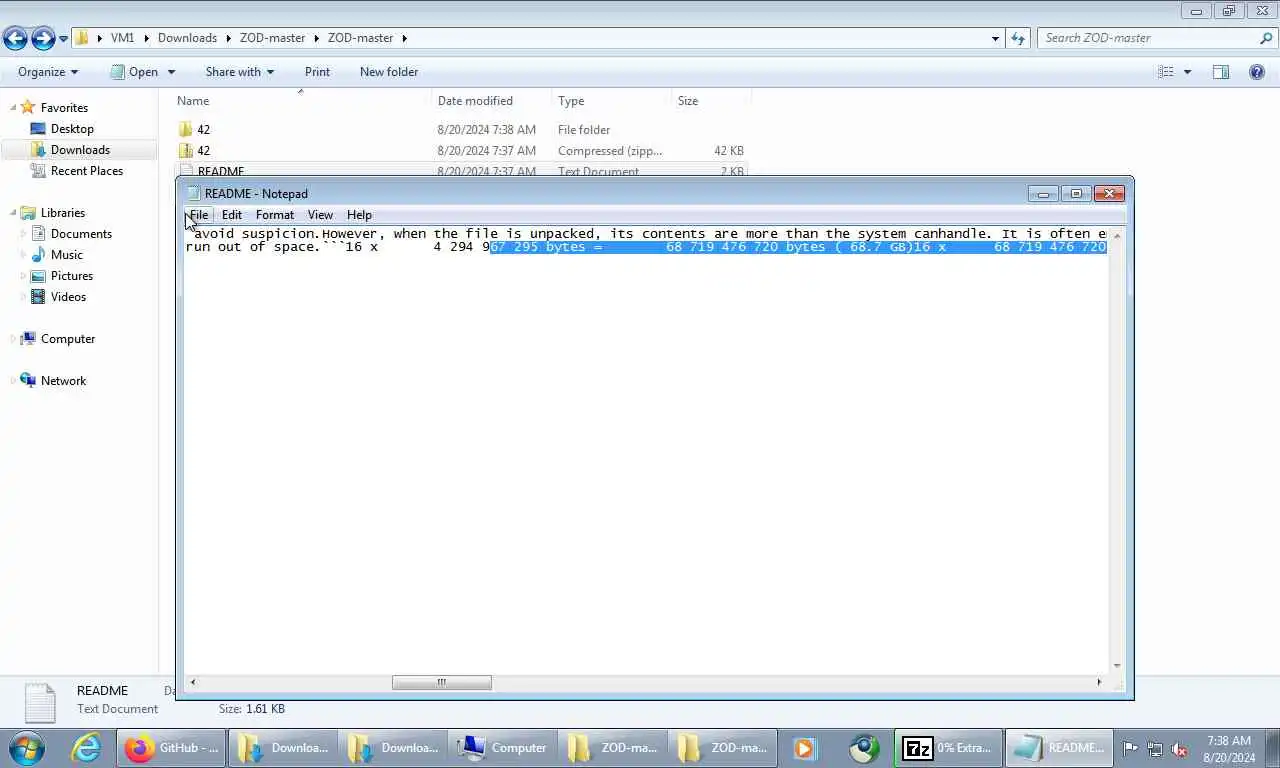Image resolution: width=1280 pixels, height=768 pixels.
Task: Click in the Search ZOD-master field
Action: (1146, 38)
